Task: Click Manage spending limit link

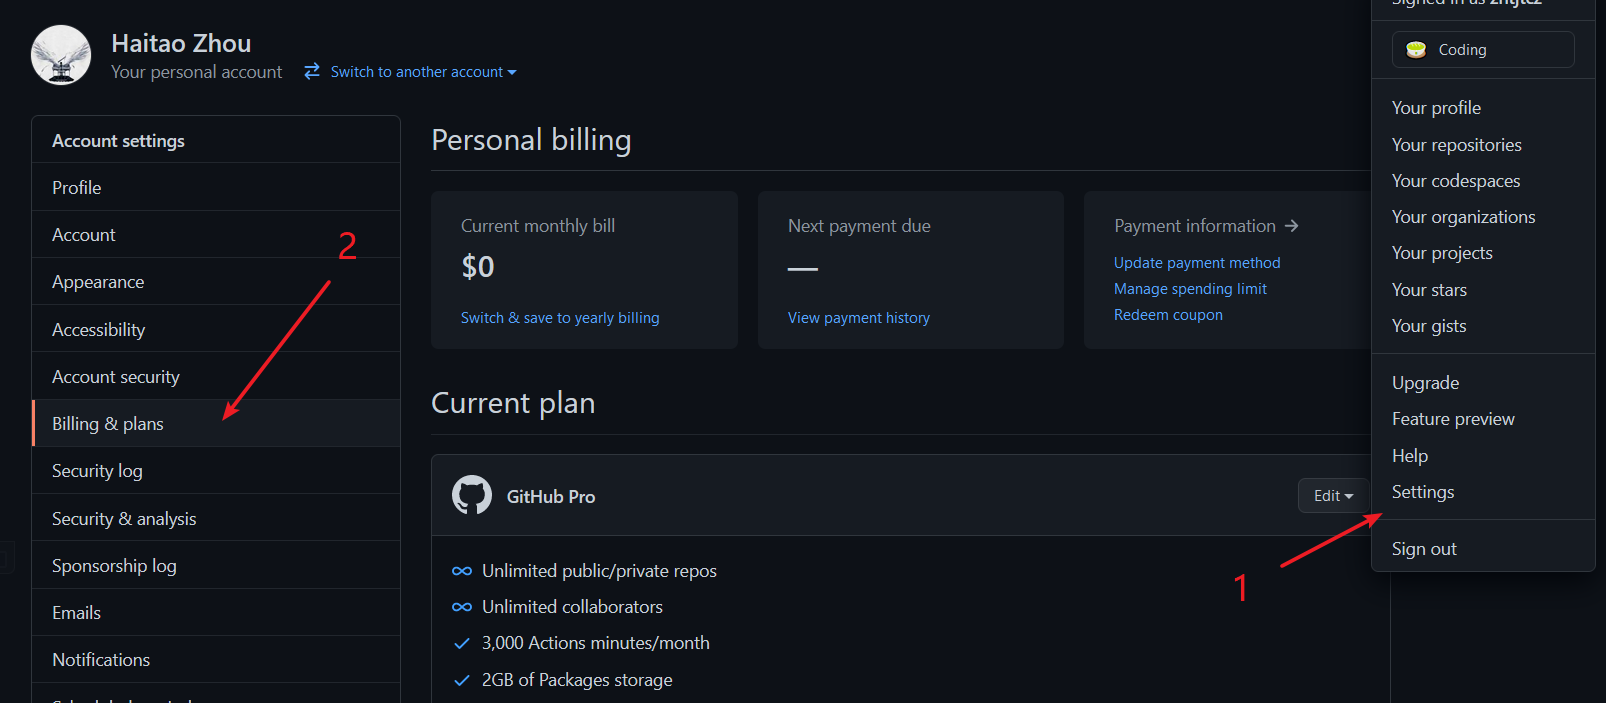Action: click(x=1190, y=288)
